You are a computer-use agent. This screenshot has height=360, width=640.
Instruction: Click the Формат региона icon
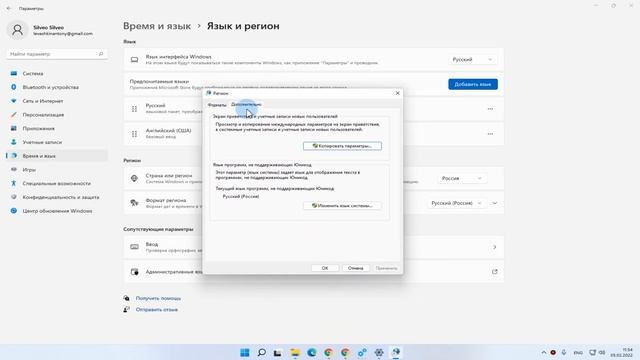click(134, 203)
